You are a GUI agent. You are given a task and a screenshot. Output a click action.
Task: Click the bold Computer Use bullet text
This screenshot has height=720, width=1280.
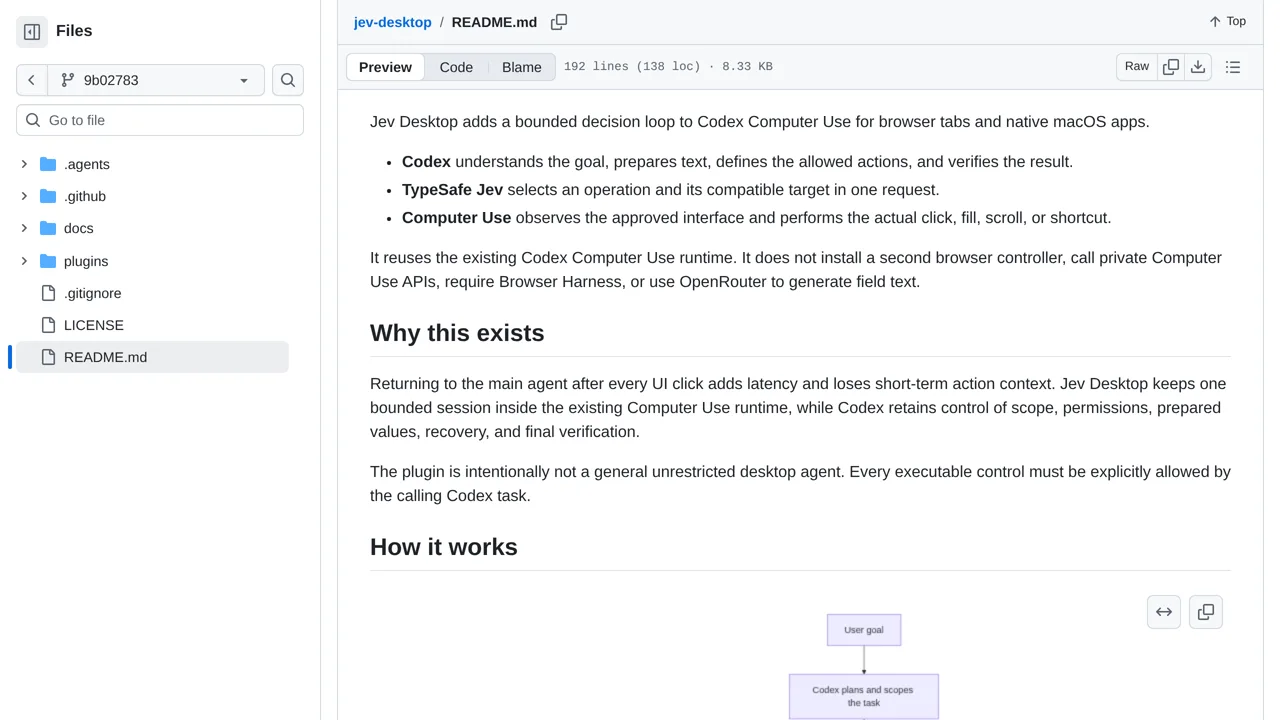click(x=456, y=217)
